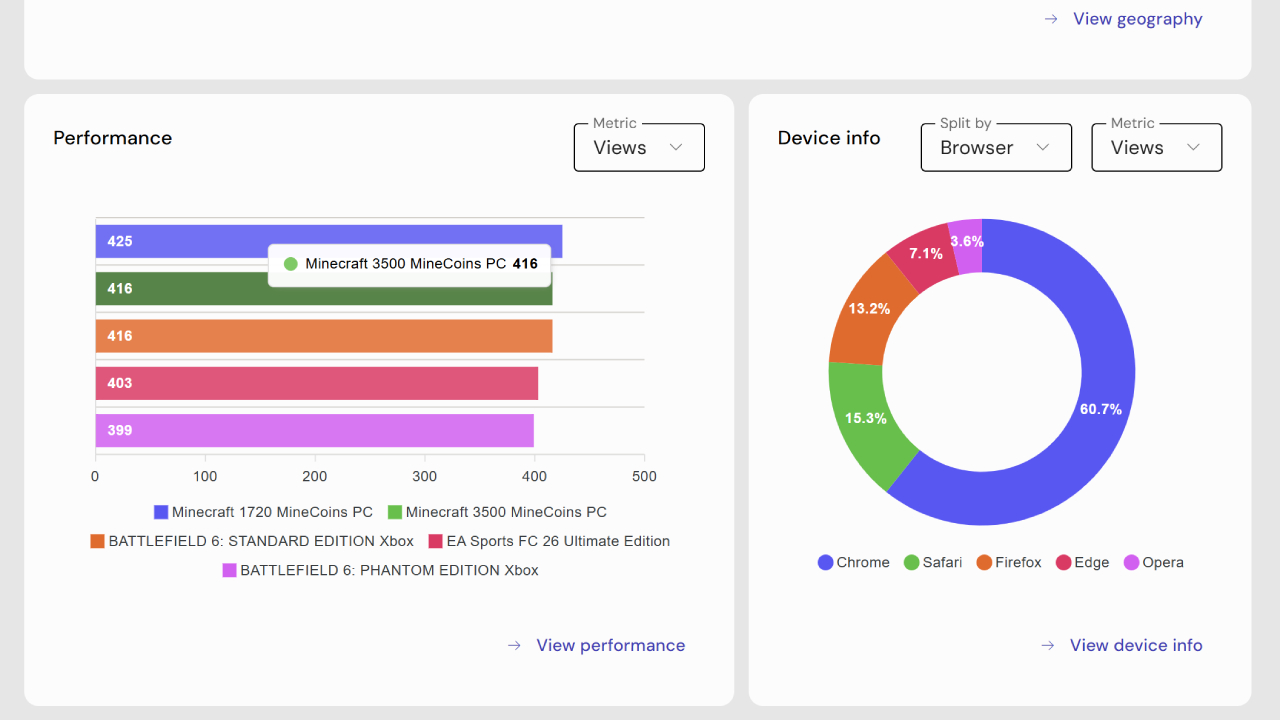Open the Split by Browser dropdown
The height and width of the screenshot is (720, 1280).
pyautogui.click(x=996, y=147)
